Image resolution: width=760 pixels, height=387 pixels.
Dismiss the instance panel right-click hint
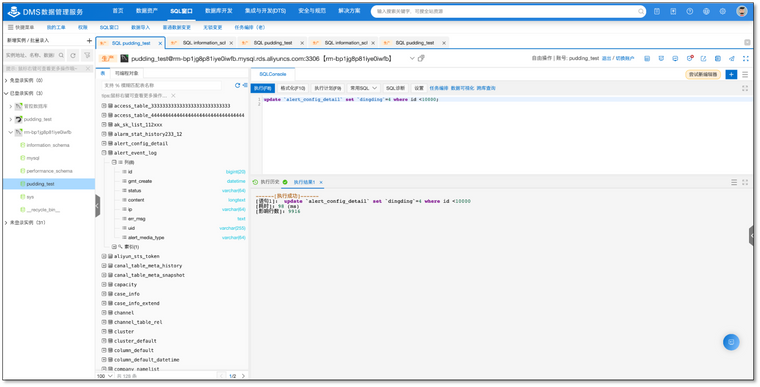88,68
